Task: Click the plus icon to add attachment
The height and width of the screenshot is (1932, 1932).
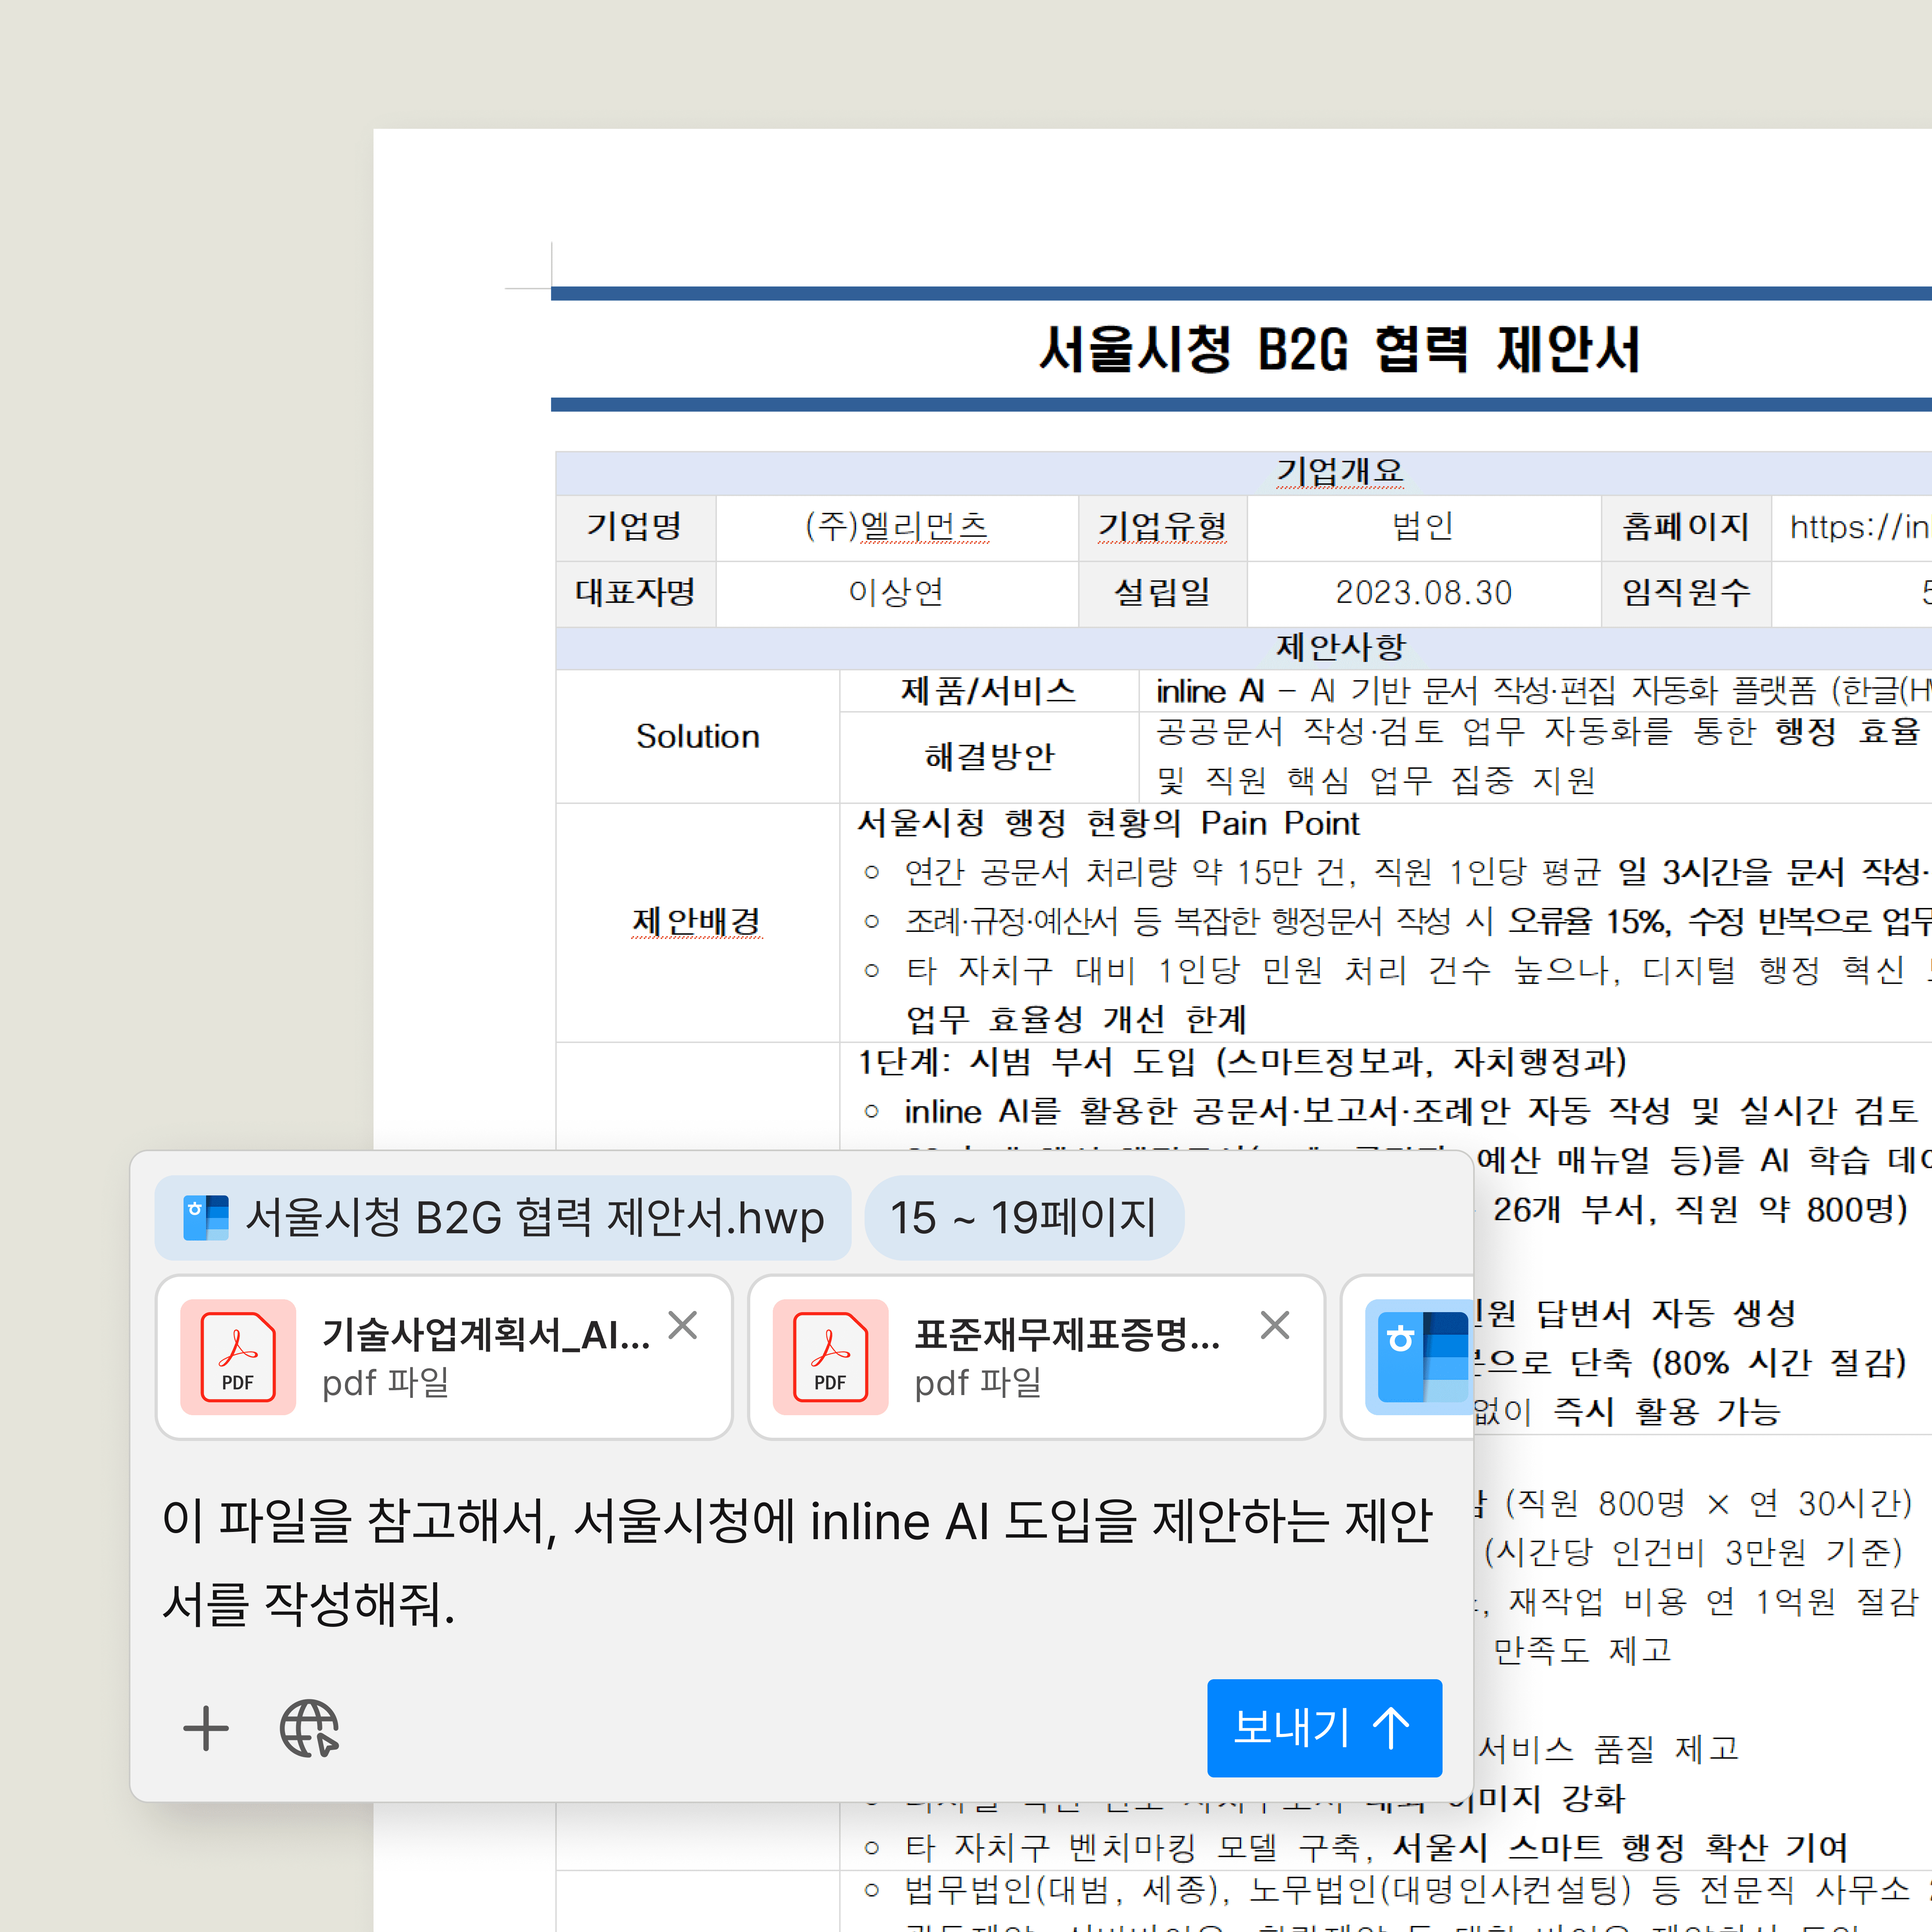Action: click(206, 1728)
